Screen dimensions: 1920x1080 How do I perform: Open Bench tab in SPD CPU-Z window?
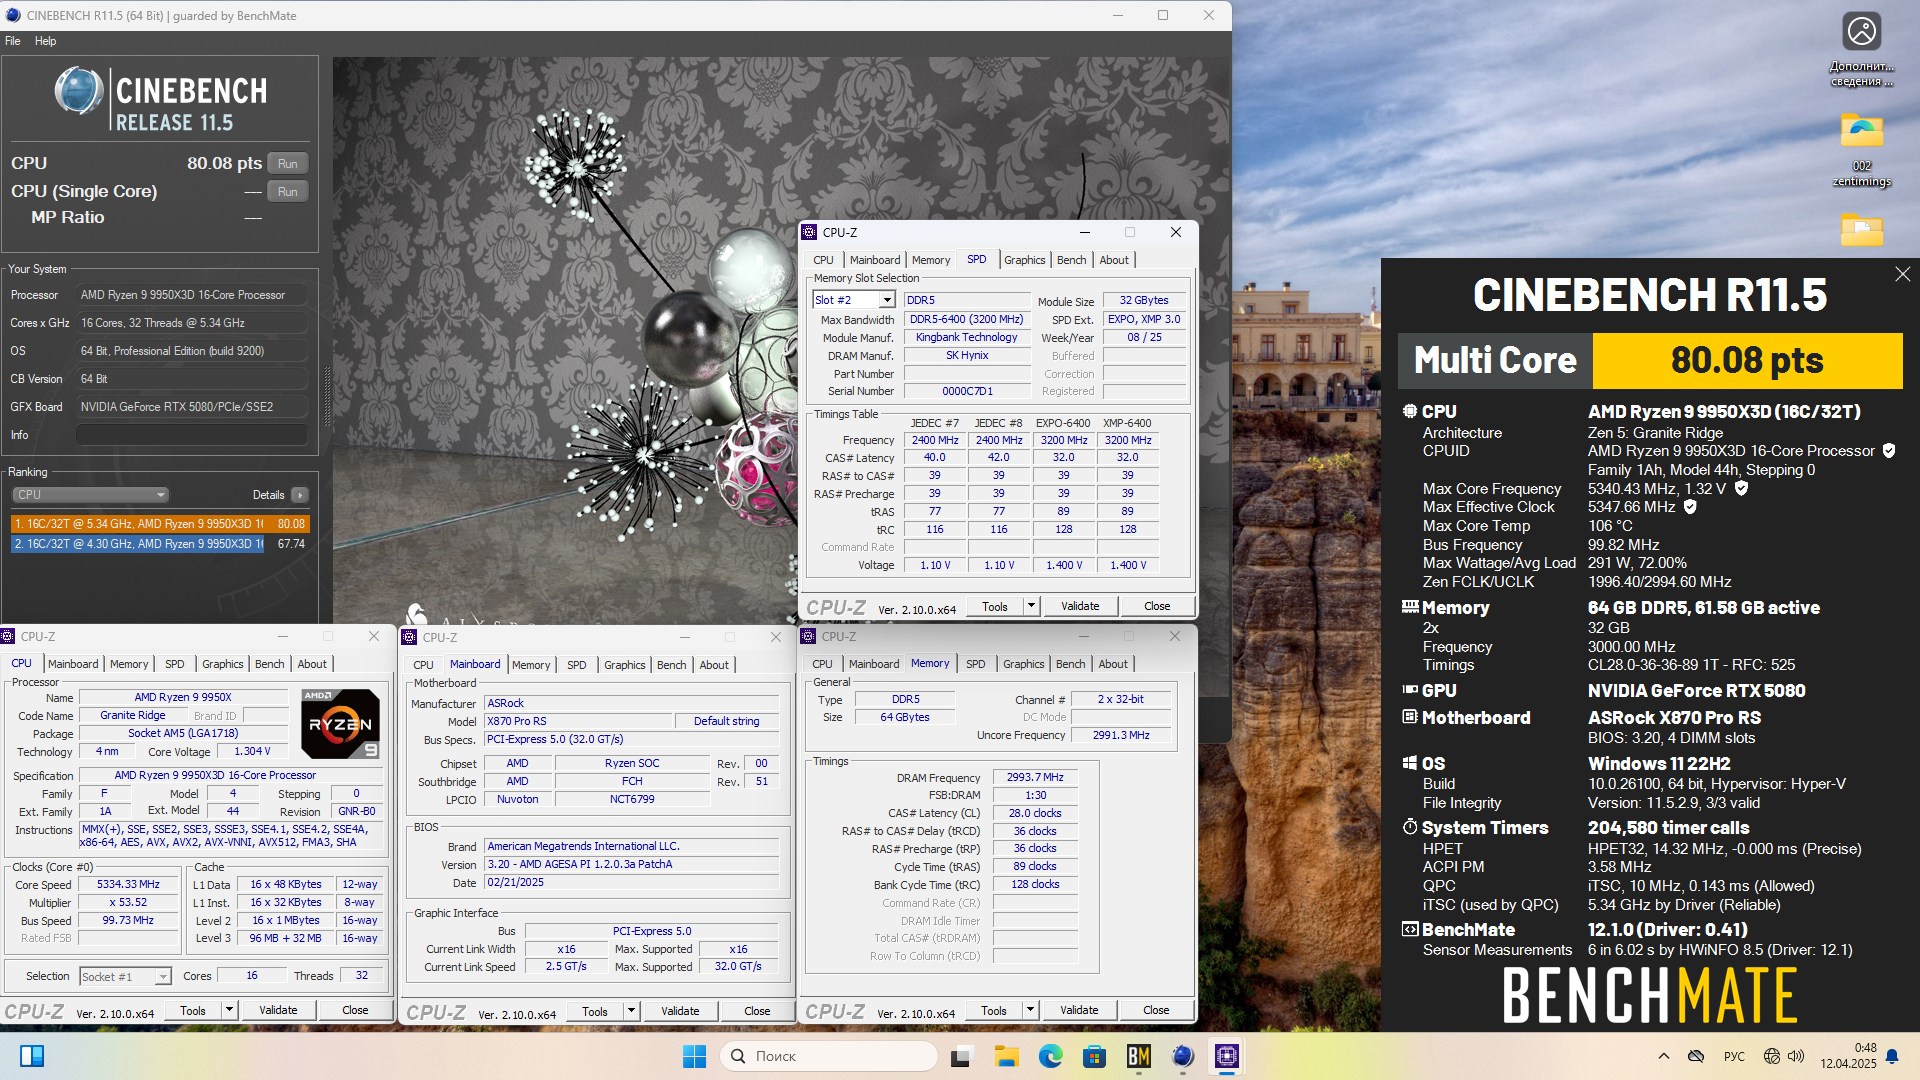(x=1071, y=260)
